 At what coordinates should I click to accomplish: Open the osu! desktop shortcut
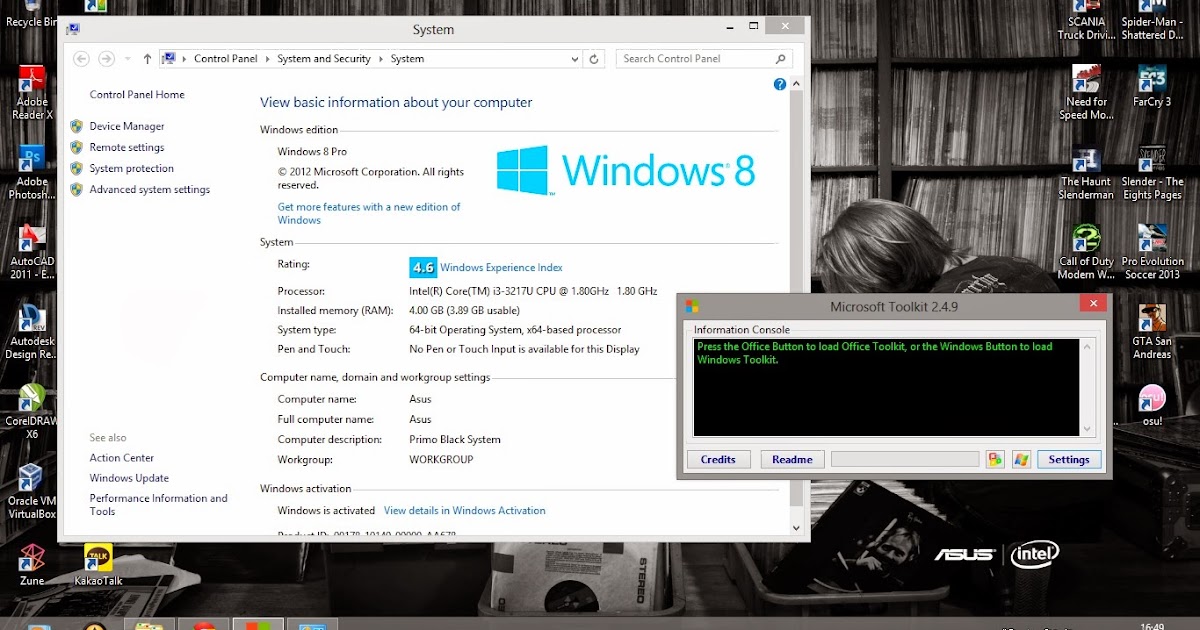pos(1151,404)
